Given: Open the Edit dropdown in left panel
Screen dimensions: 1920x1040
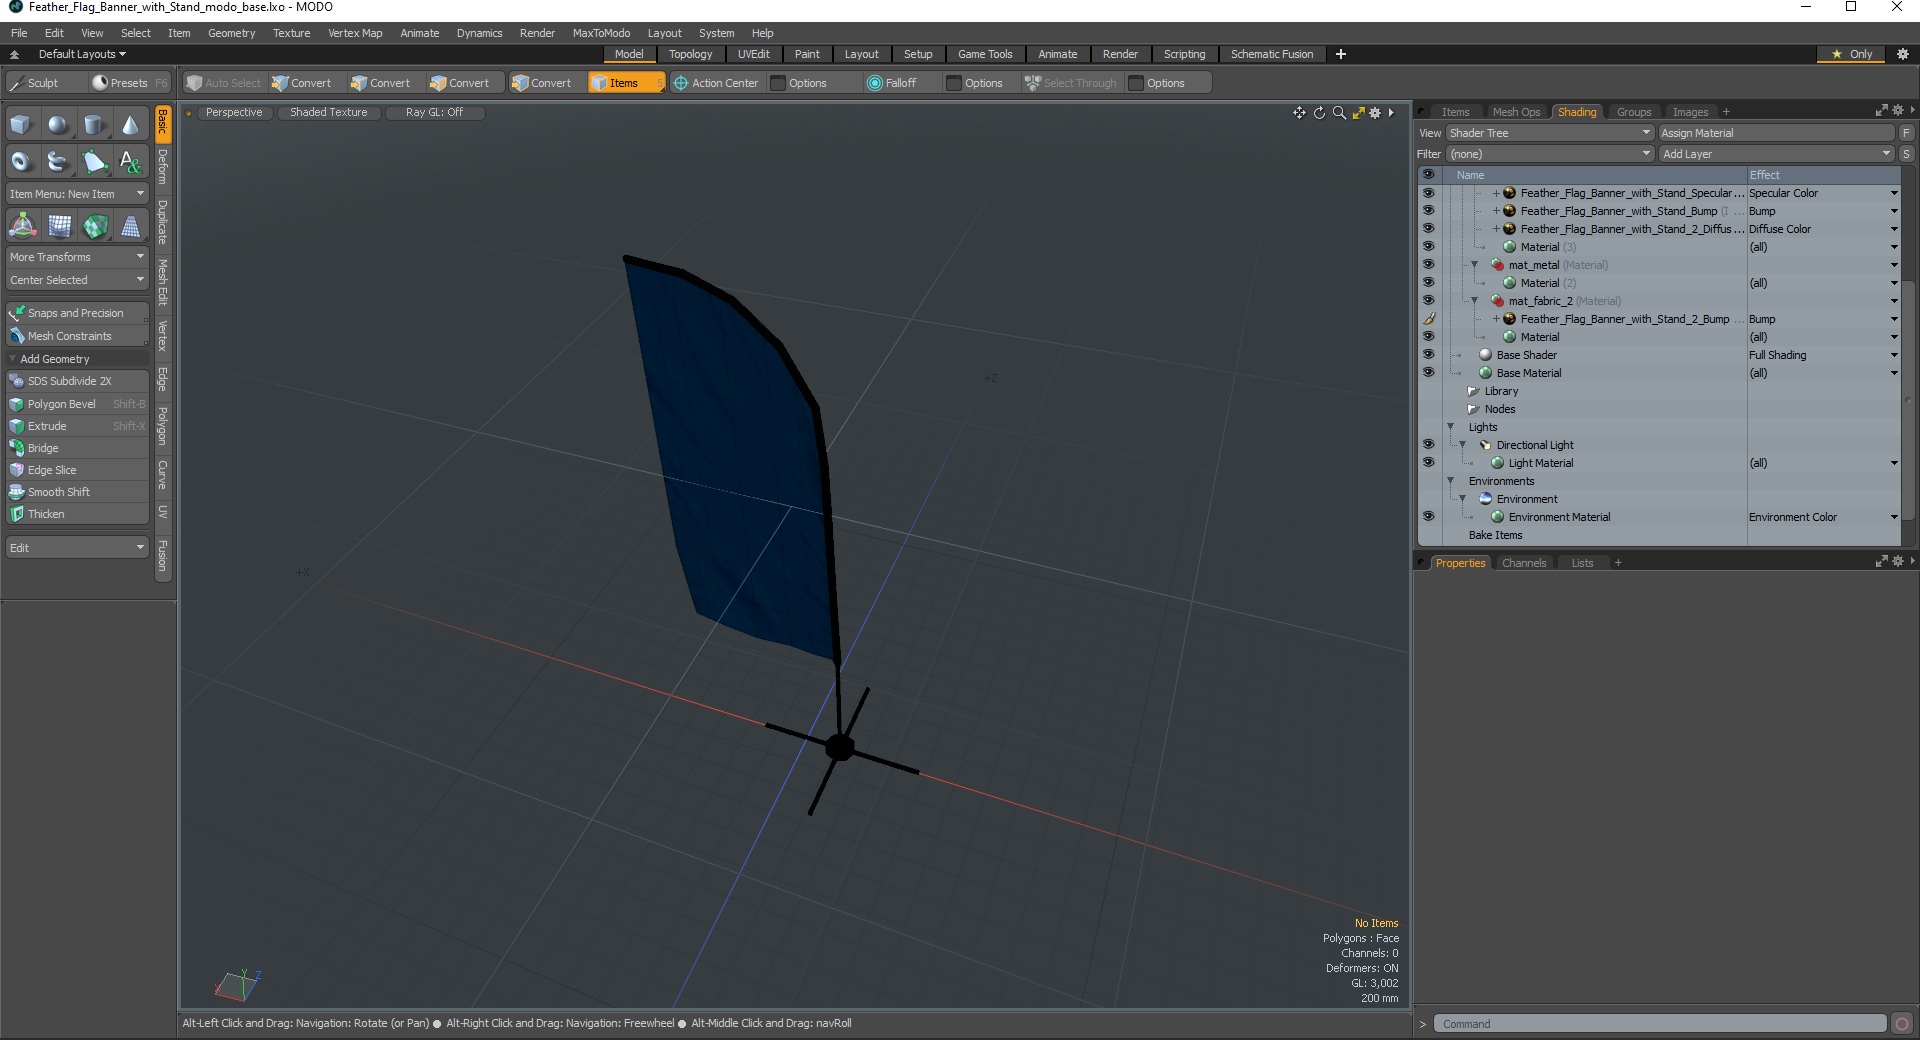Looking at the screenshot, I should pos(77,548).
